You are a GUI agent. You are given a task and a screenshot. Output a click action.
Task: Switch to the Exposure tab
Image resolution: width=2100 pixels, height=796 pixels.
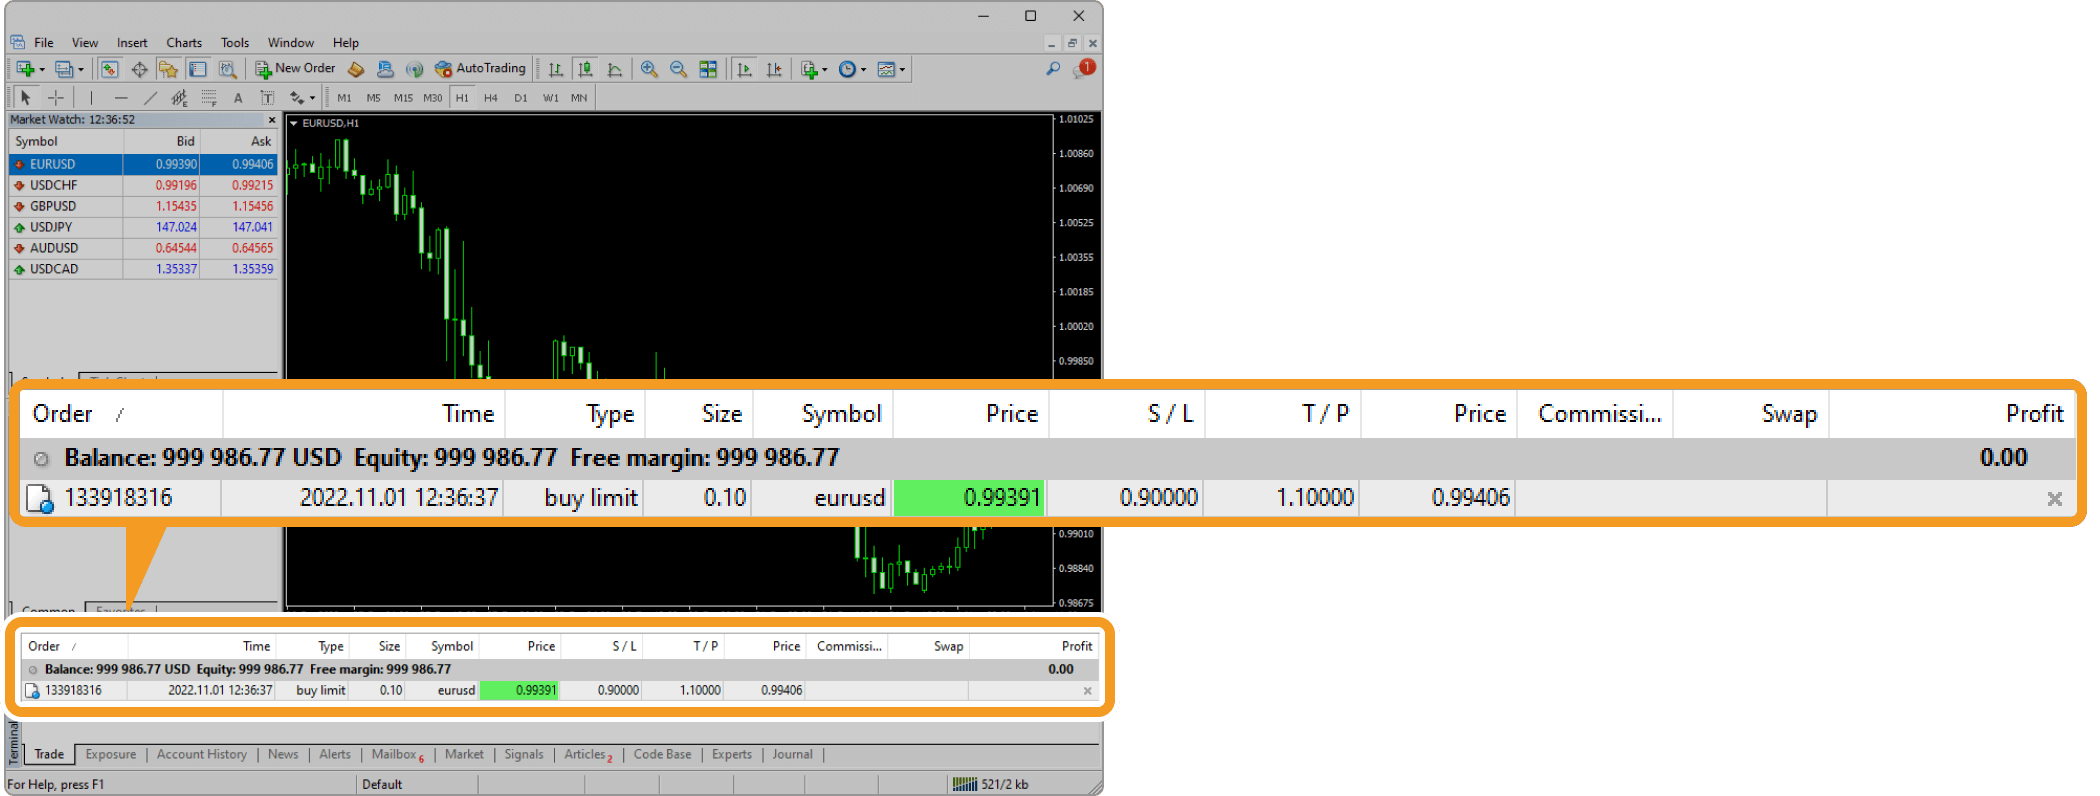point(111,754)
